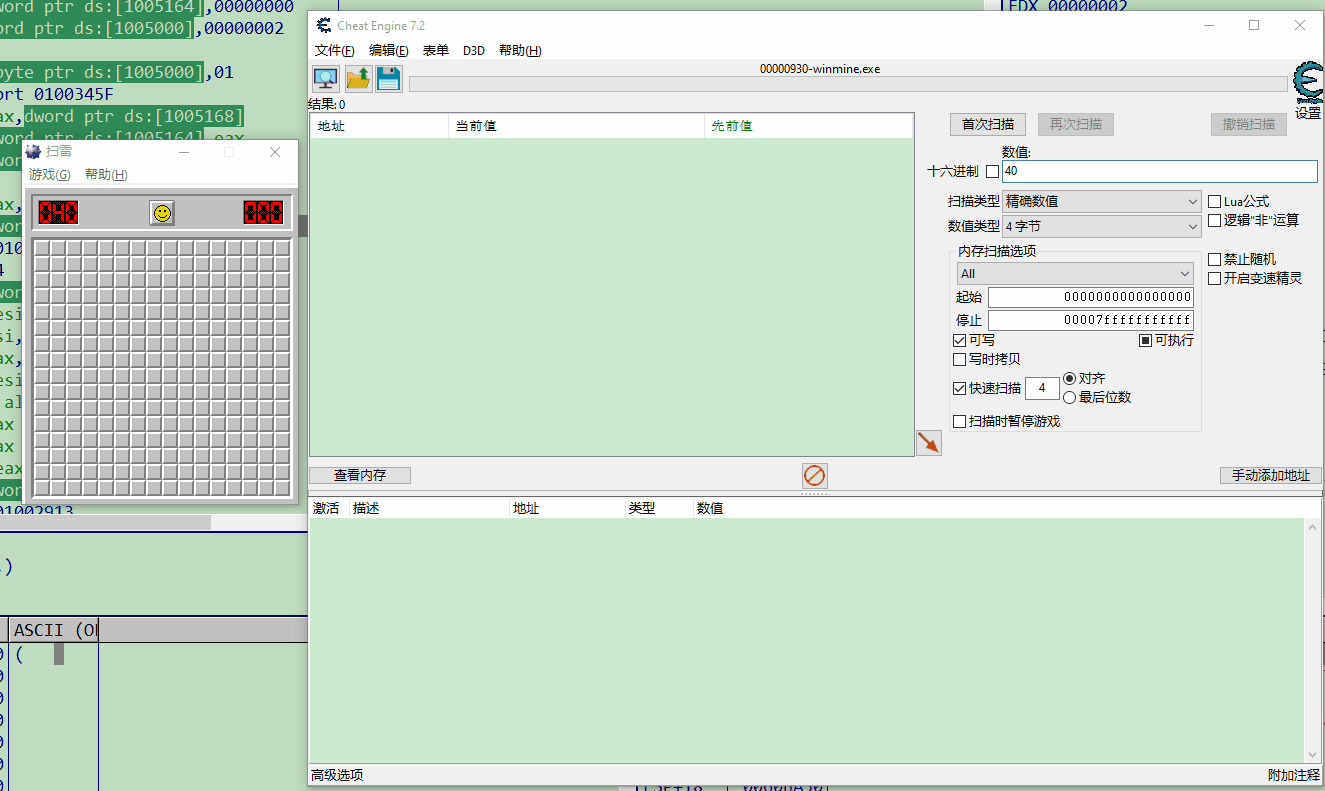This screenshot has height=791, width=1325.
Task: Click the 地址 column header in results
Action: point(380,126)
